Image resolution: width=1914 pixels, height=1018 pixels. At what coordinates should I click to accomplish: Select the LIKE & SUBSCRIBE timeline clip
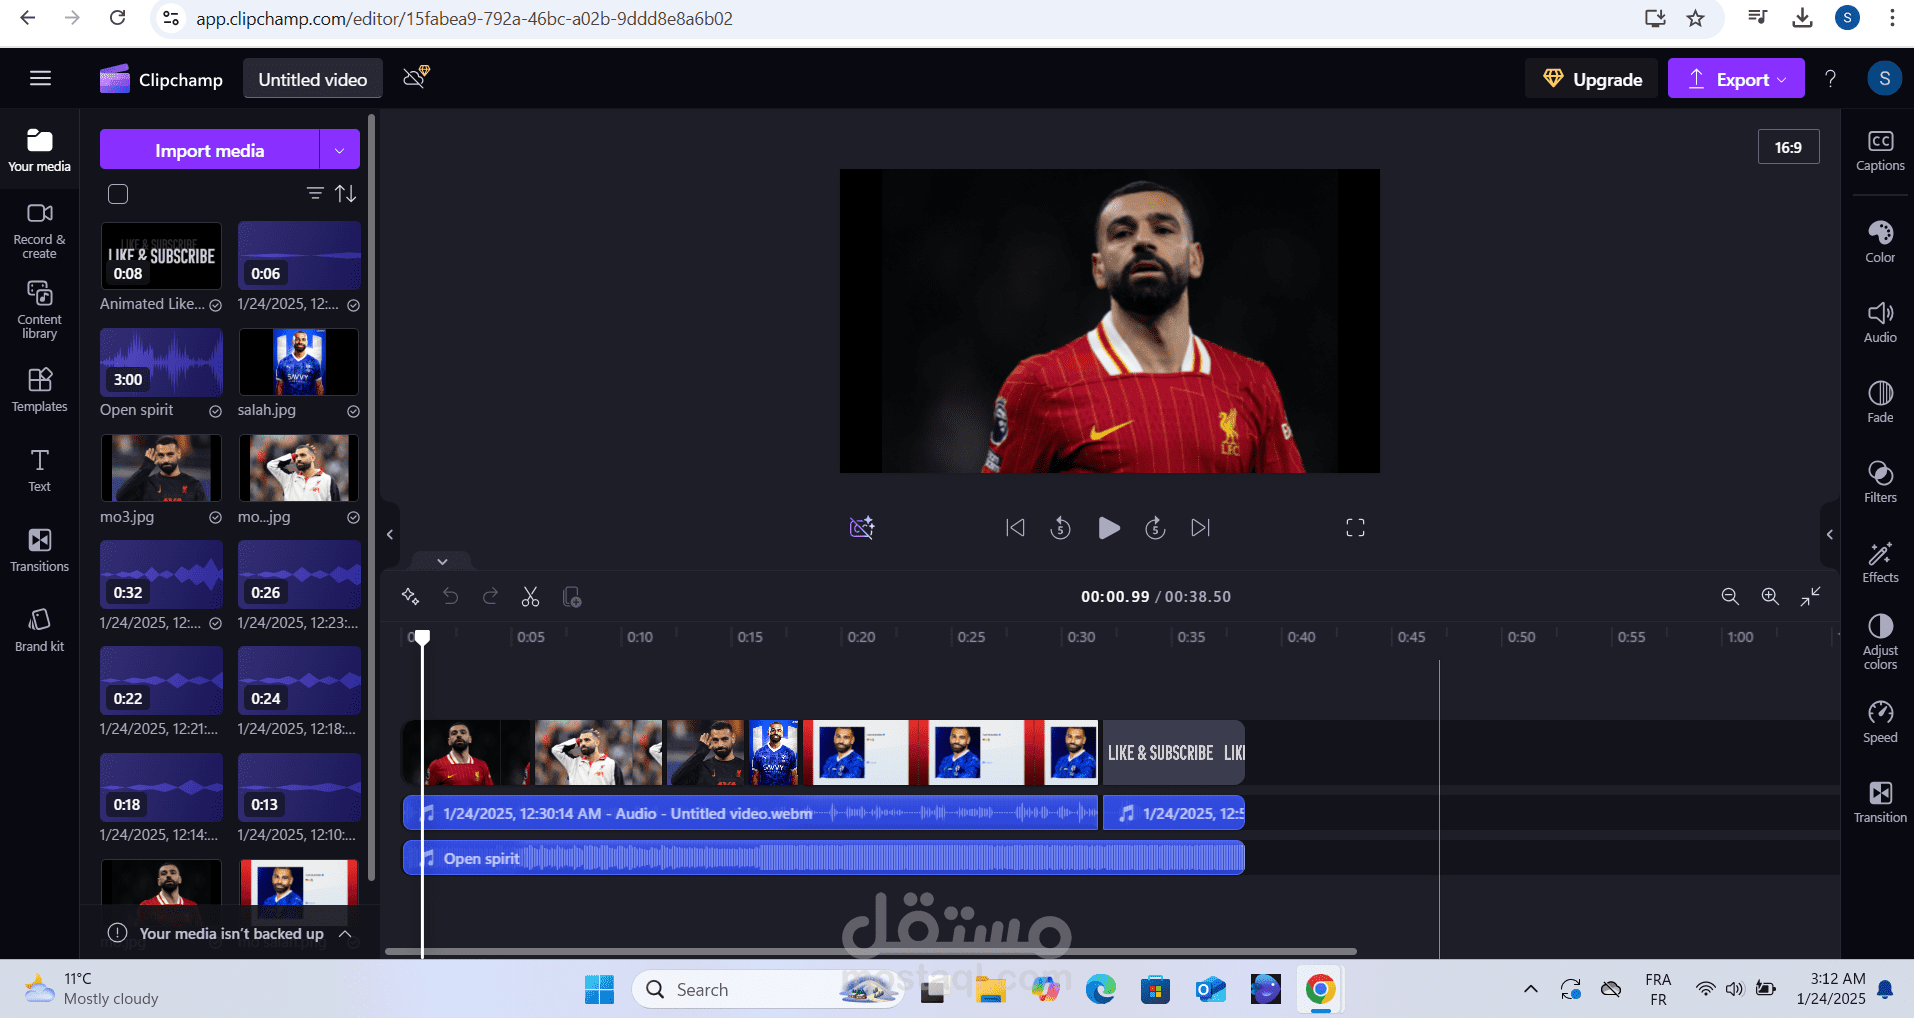tap(1174, 752)
